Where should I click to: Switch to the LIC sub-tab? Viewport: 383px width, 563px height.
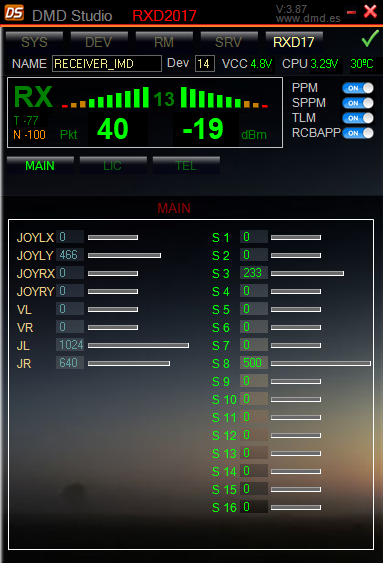click(x=113, y=165)
